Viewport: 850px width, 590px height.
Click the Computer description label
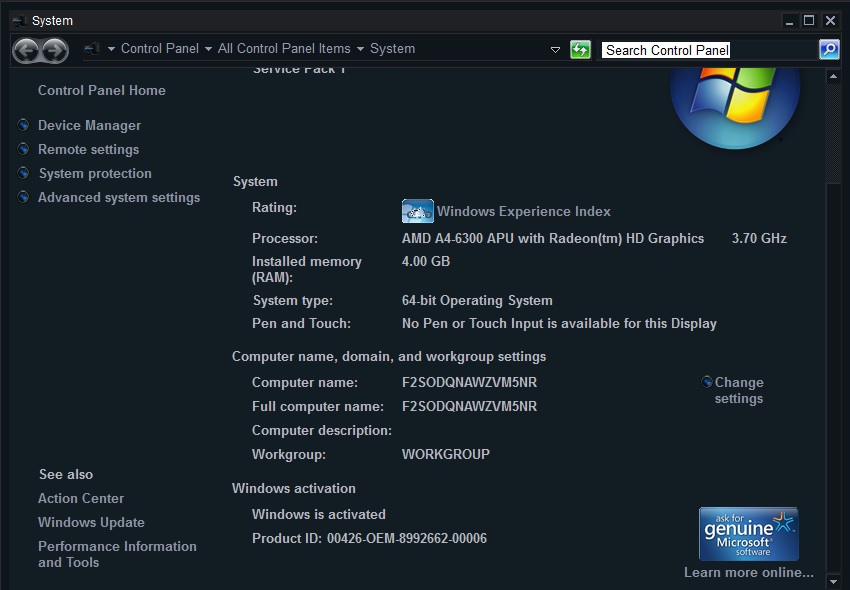tap(322, 430)
